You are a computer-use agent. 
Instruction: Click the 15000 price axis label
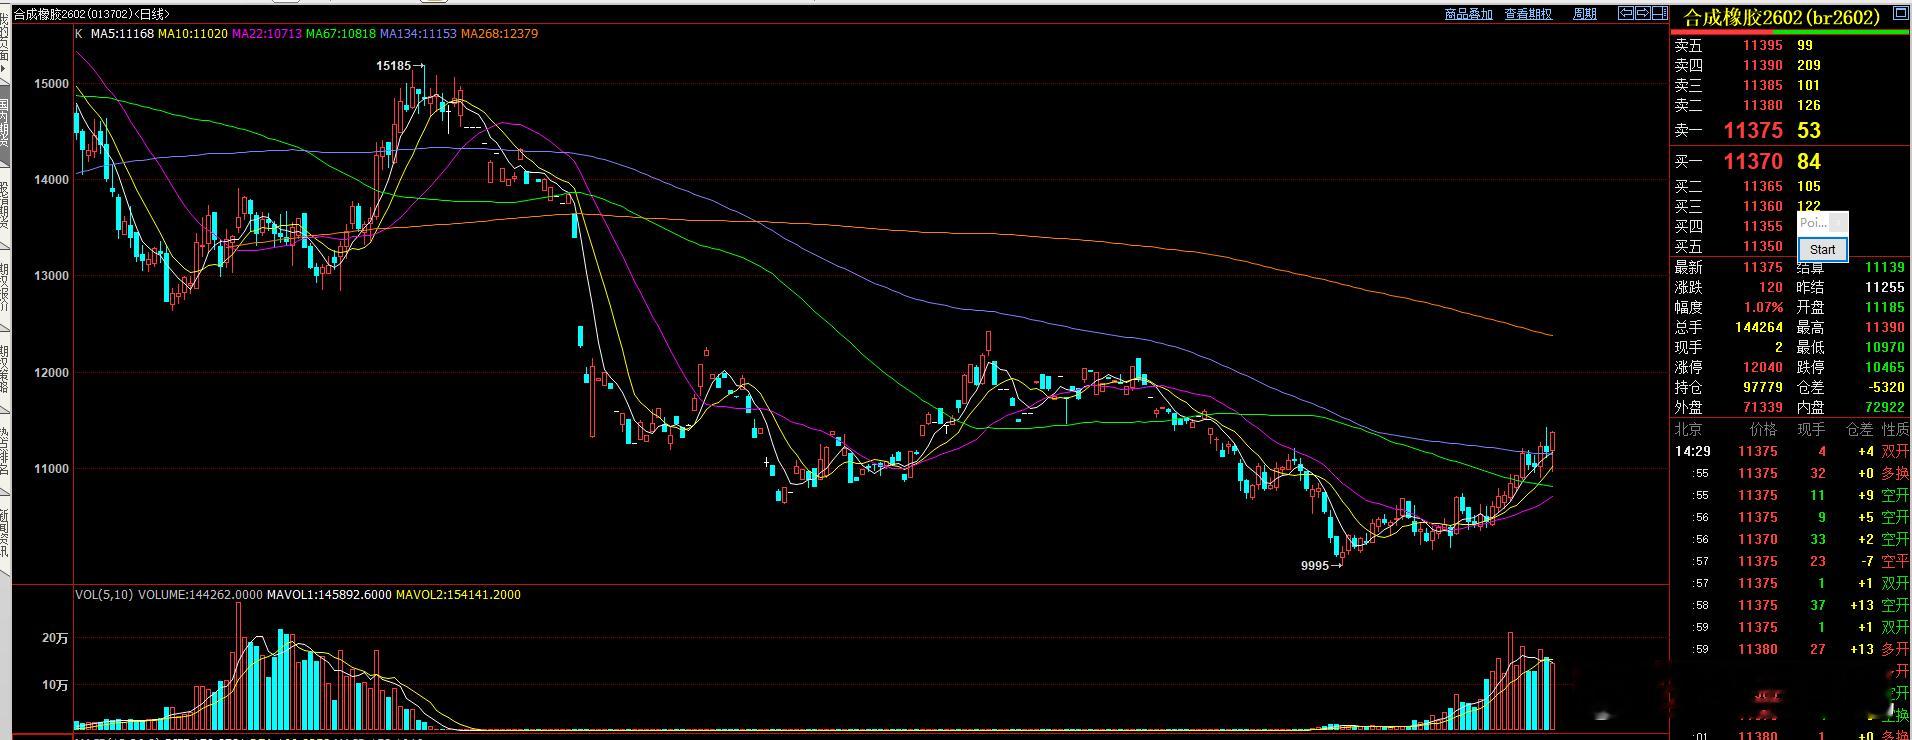52,84
